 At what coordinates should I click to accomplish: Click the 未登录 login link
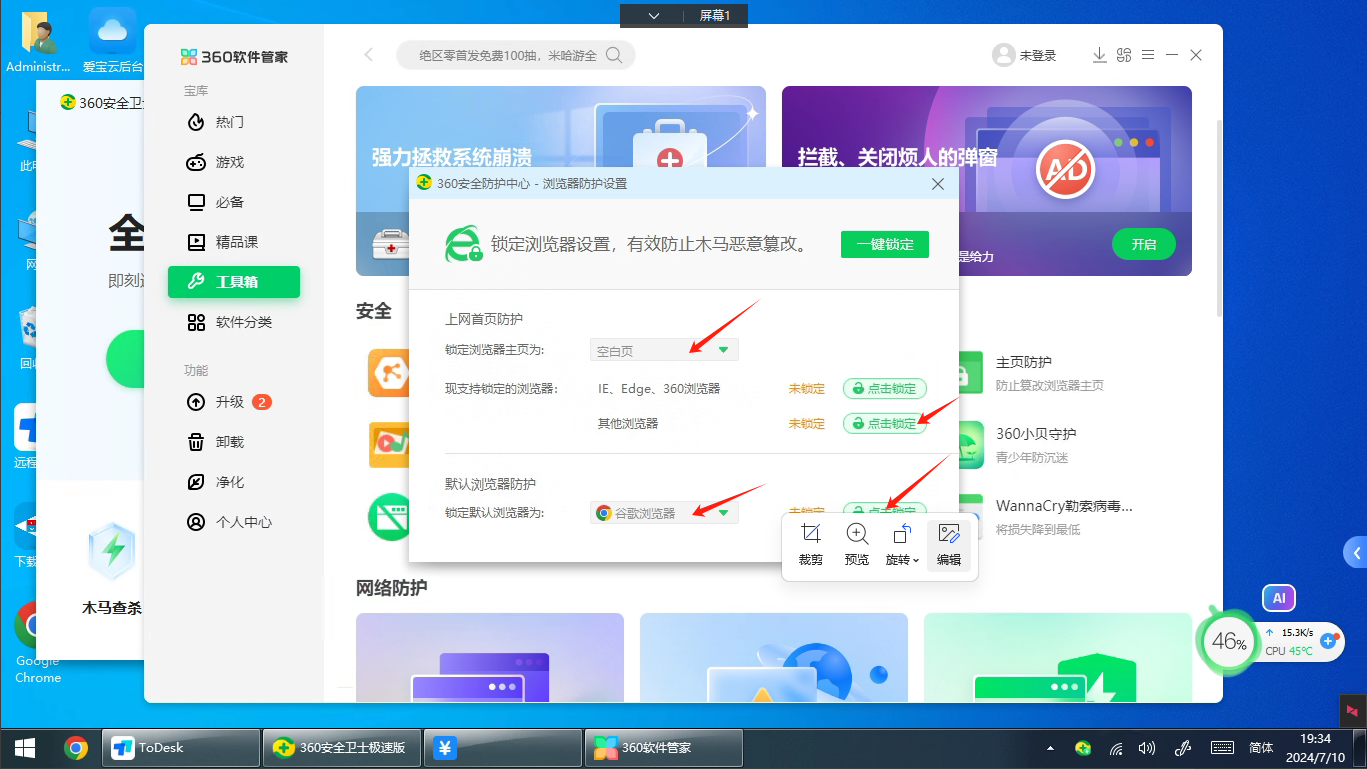(1038, 56)
